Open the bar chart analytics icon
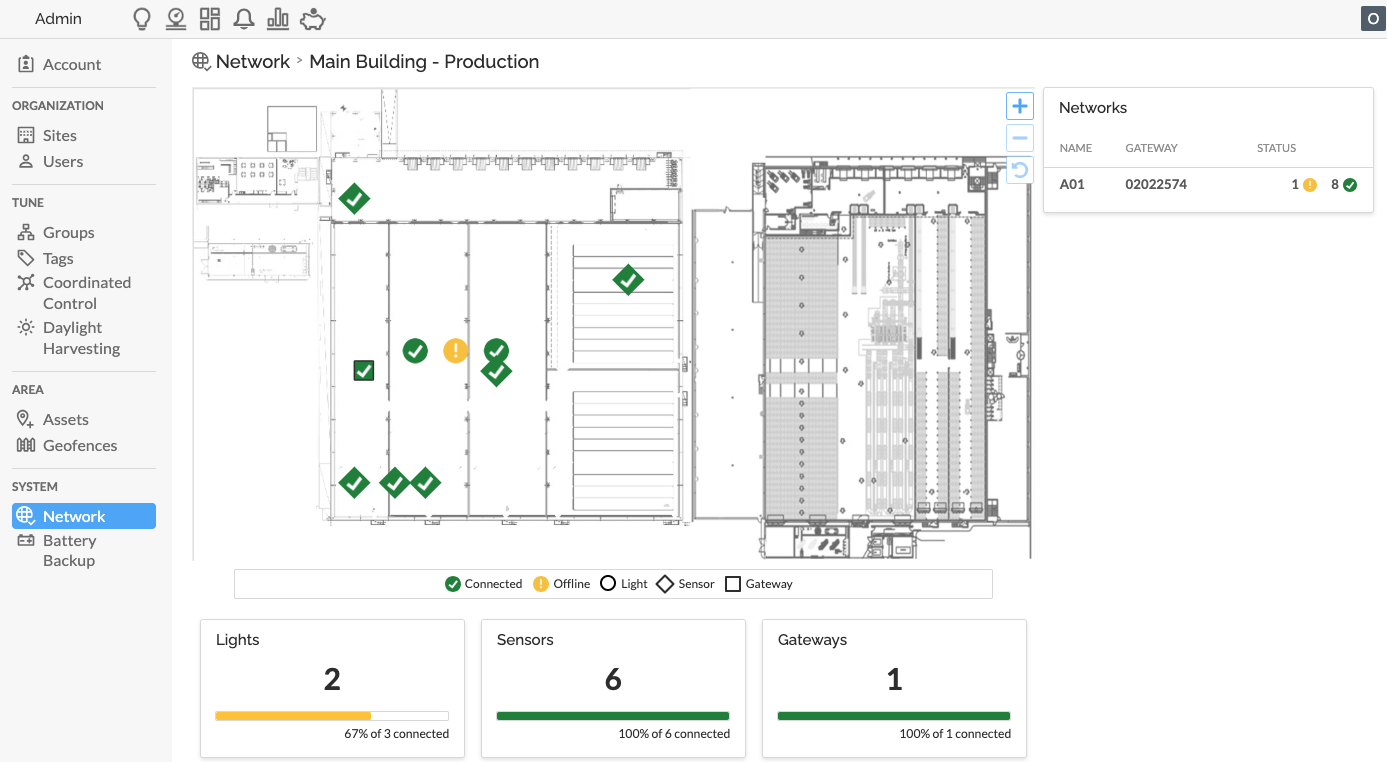This screenshot has height=762, width=1387. click(278, 19)
